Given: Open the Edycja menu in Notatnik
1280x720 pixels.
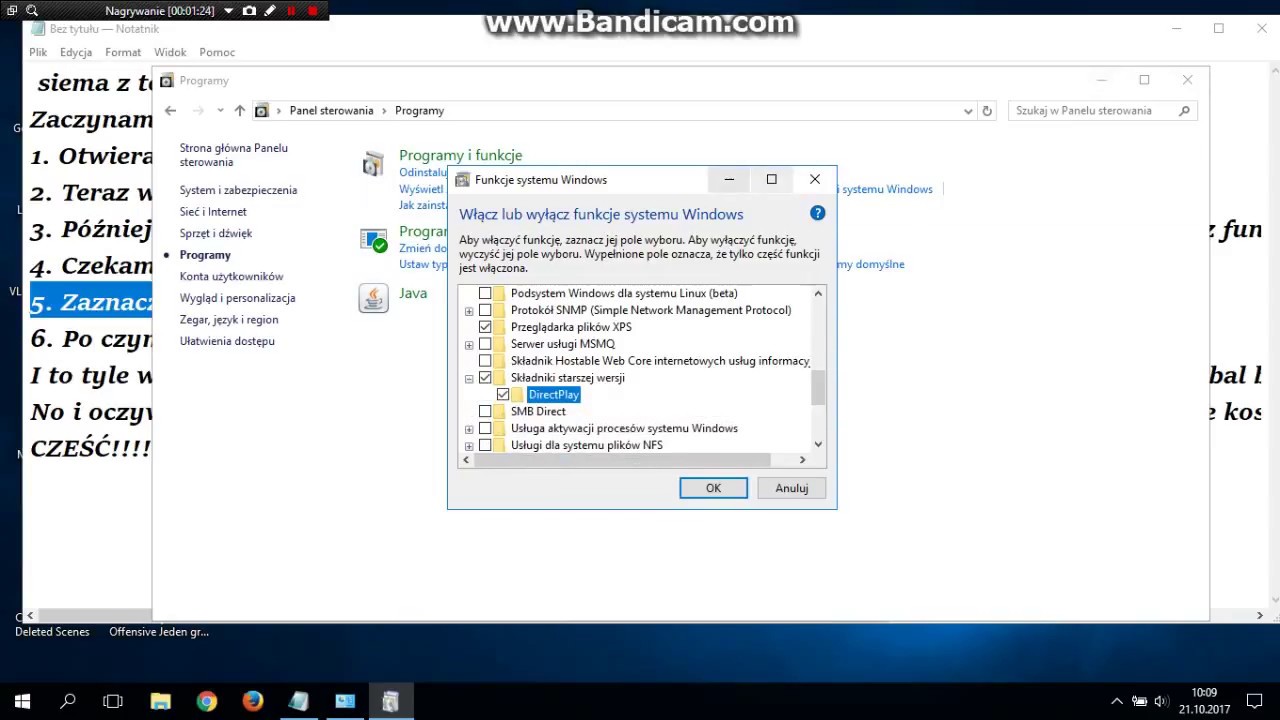Looking at the screenshot, I should (x=76, y=52).
